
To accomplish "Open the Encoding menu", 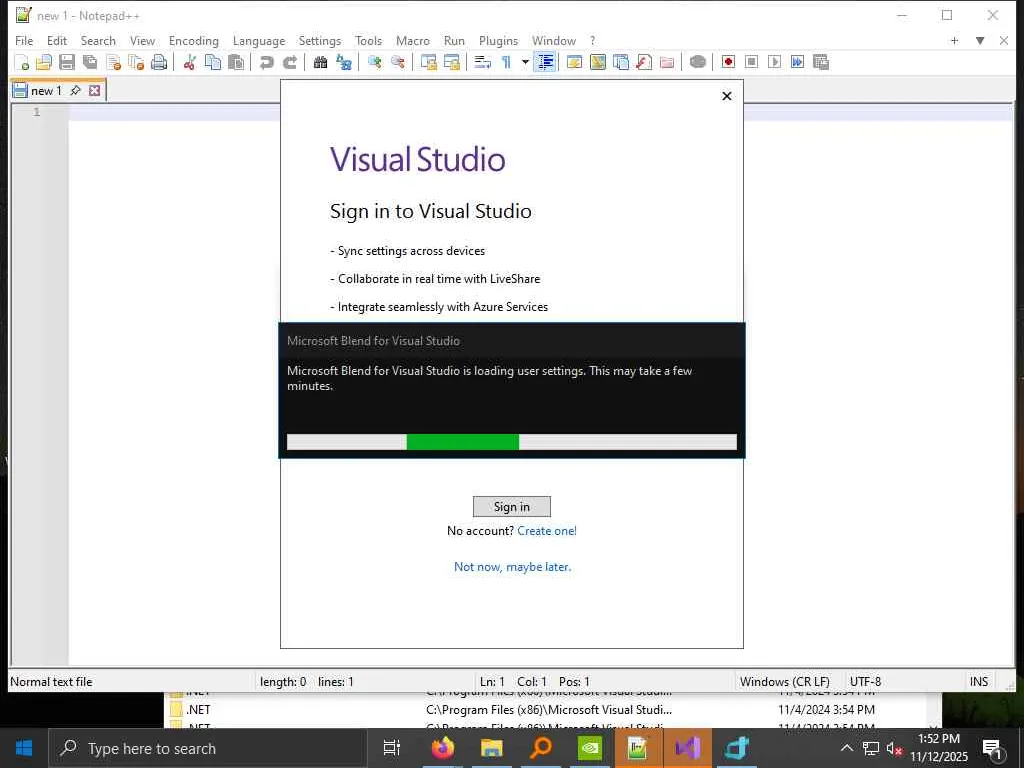I will [193, 40].
